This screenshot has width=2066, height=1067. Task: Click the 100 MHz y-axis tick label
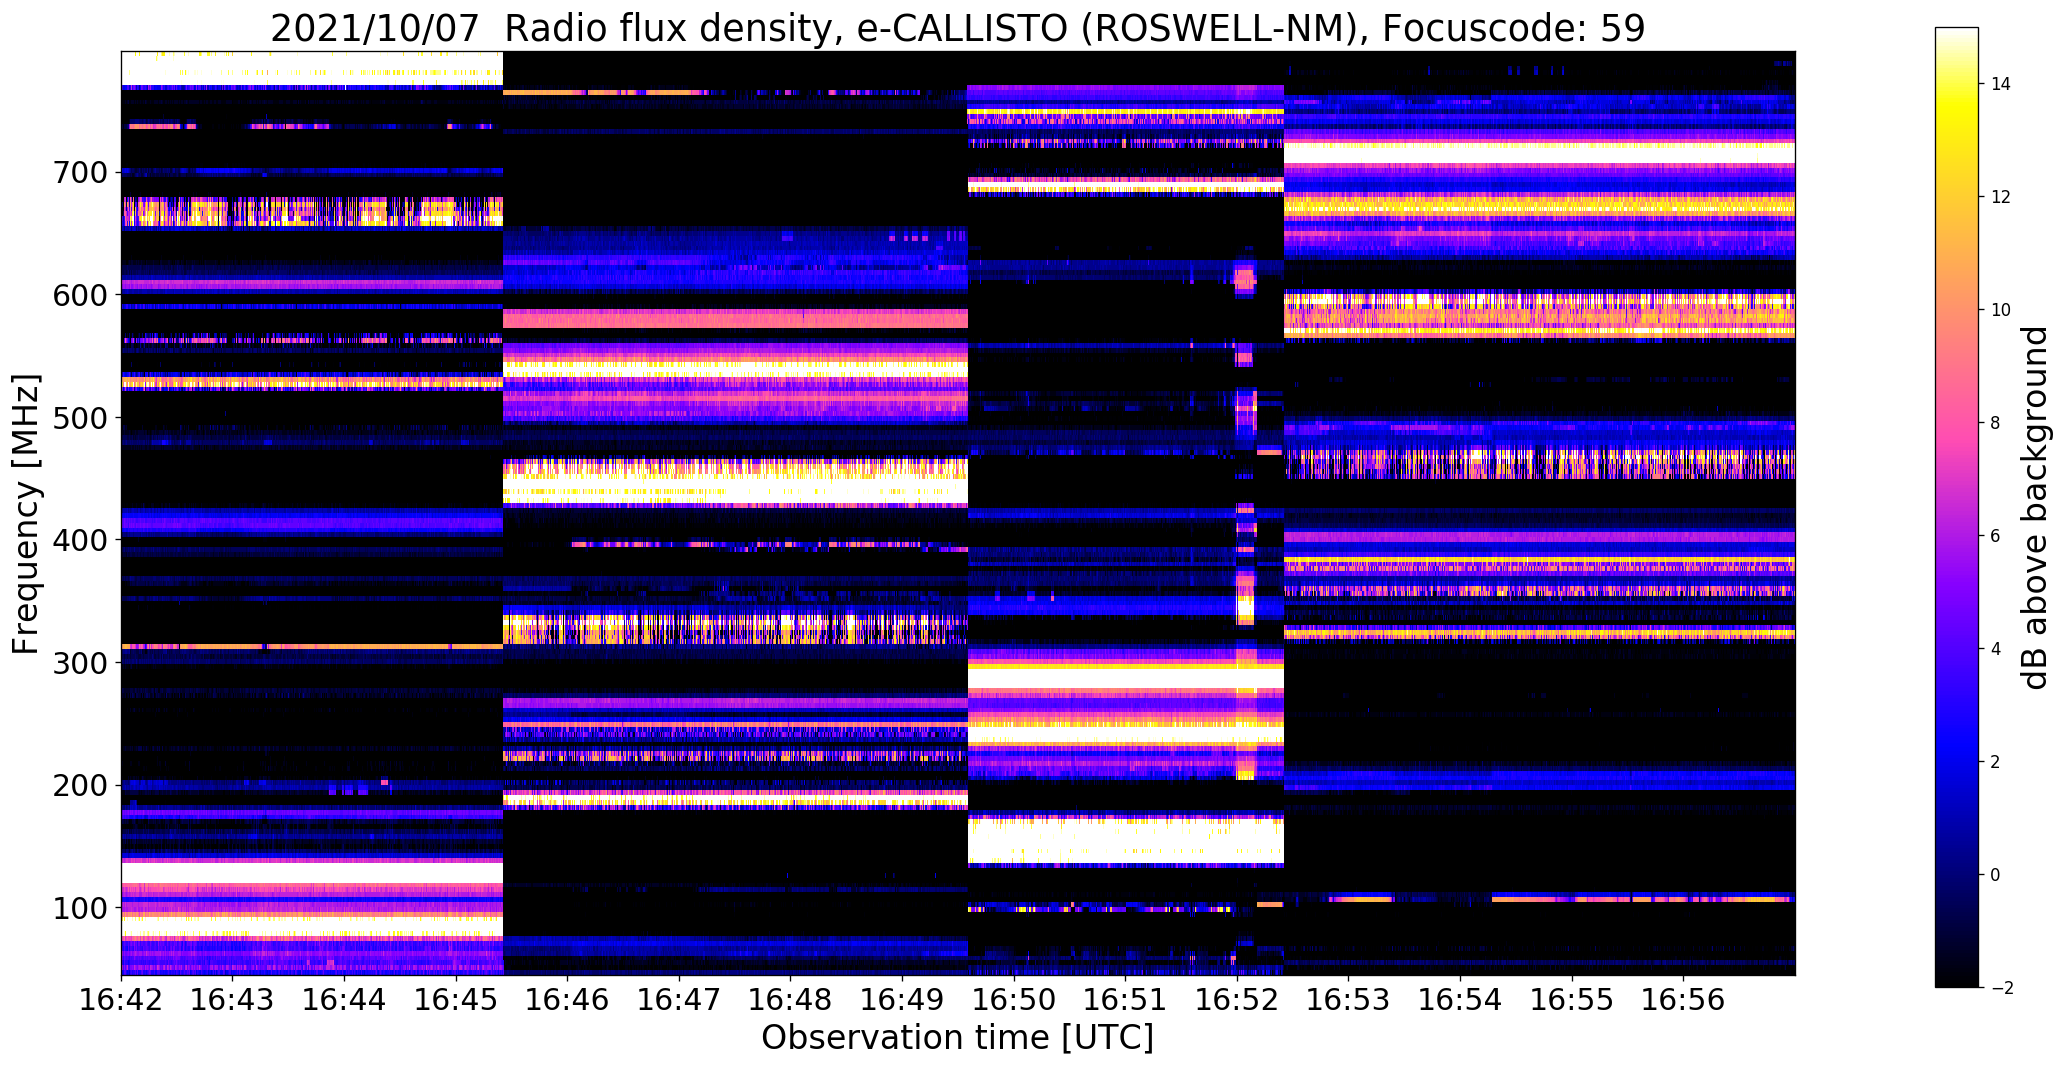pos(78,908)
